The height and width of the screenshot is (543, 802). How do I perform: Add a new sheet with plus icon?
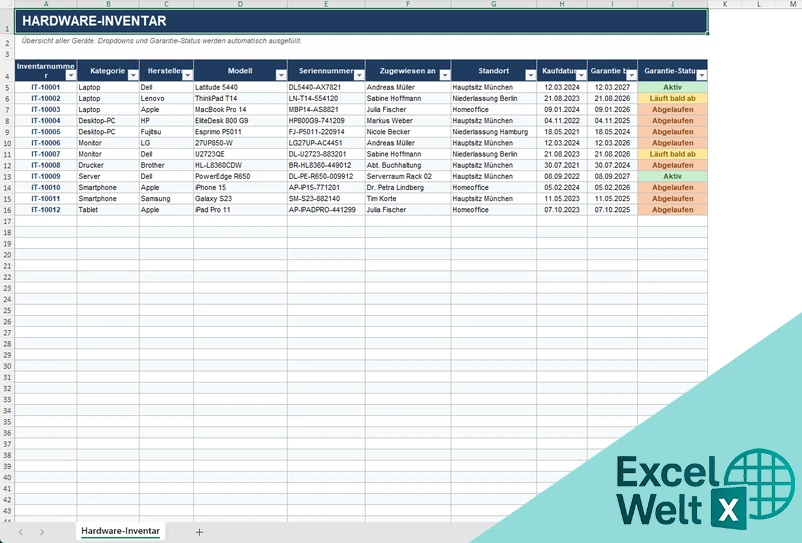point(199,532)
